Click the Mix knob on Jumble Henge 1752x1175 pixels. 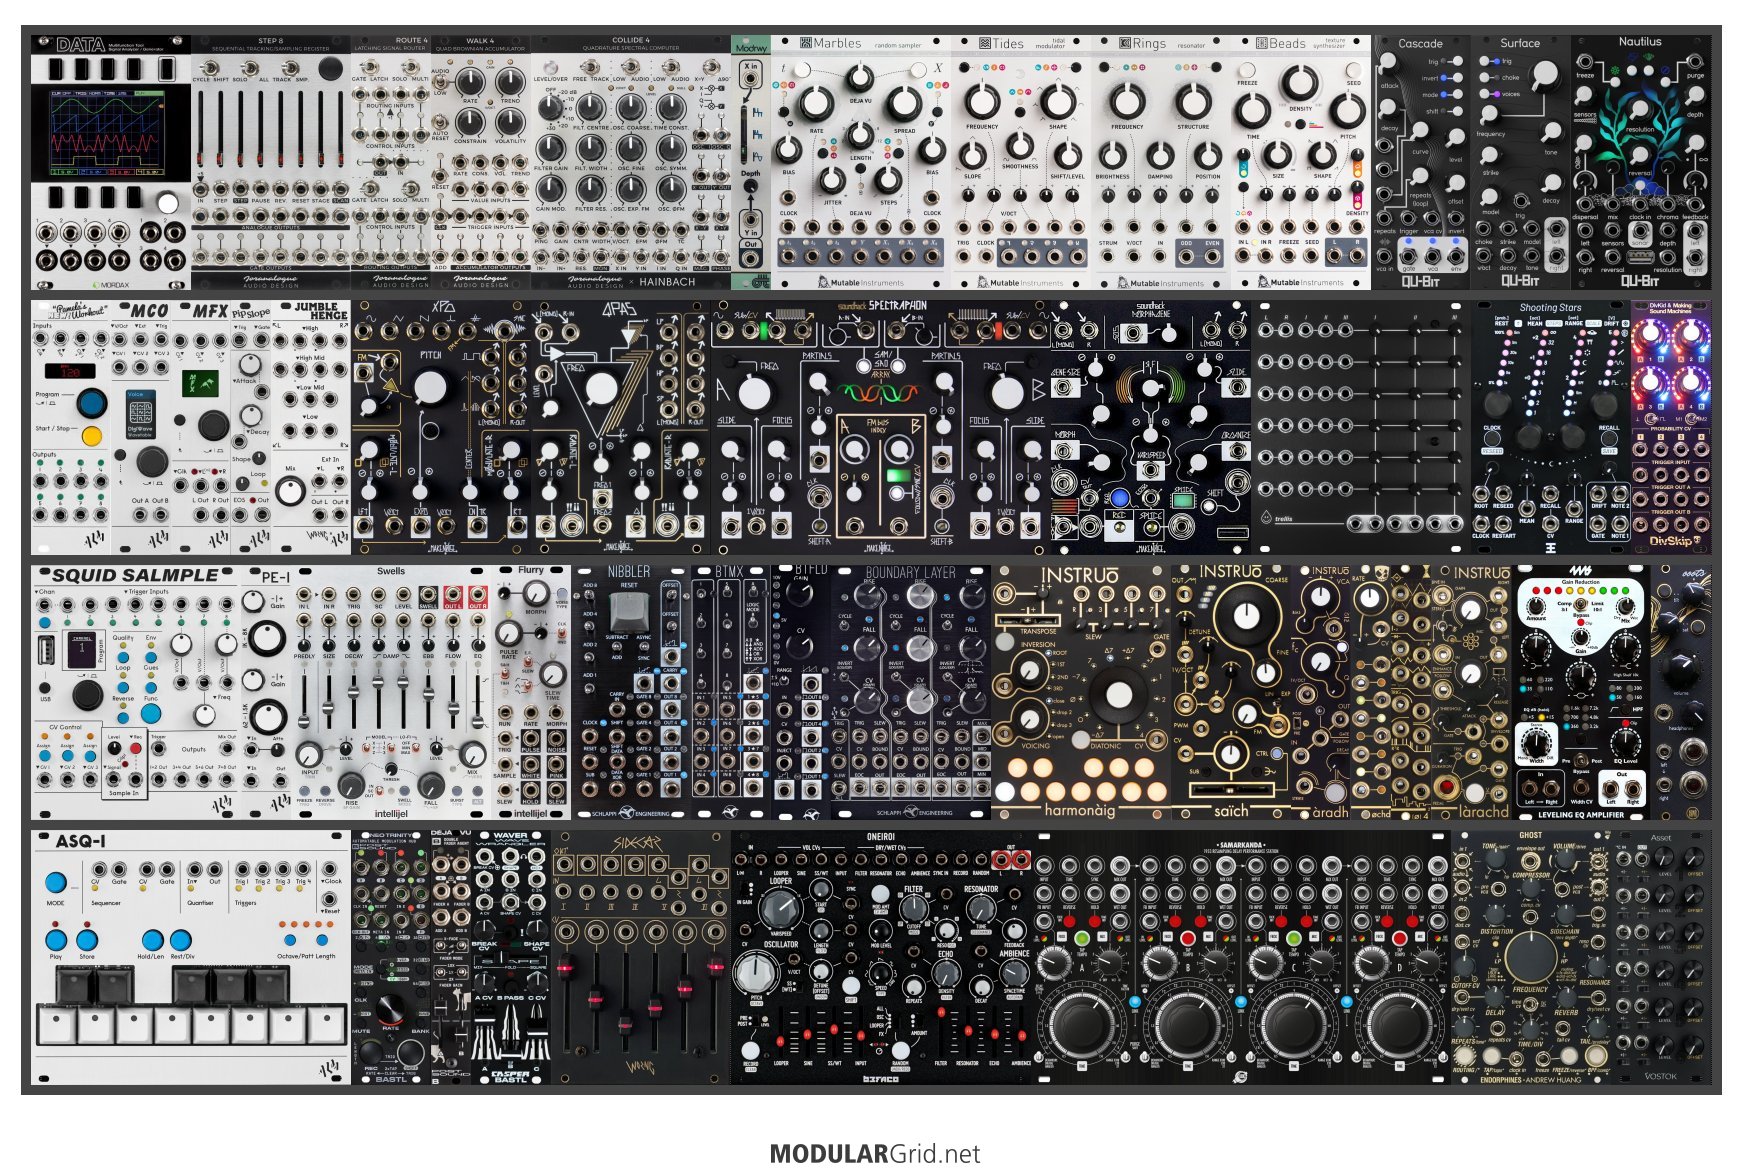click(290, 491)
